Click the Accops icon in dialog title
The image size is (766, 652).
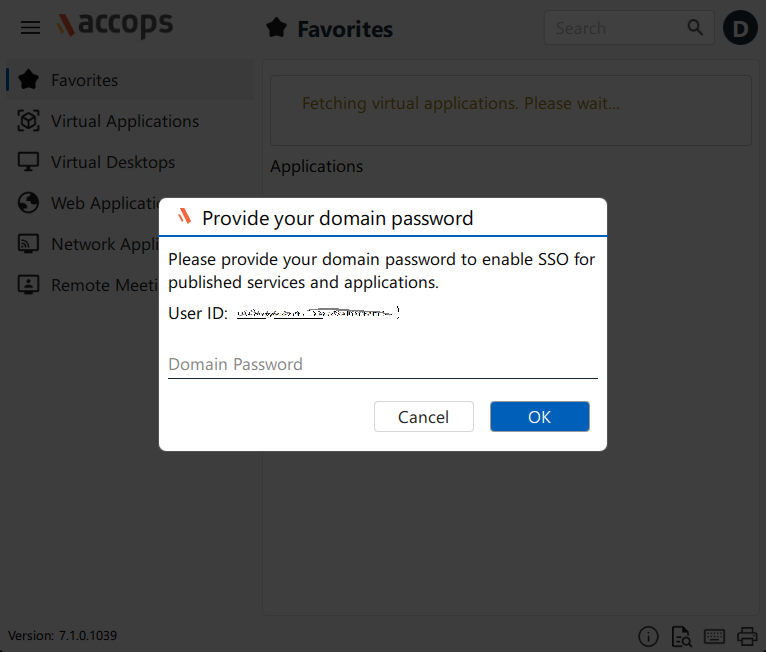pos(184,216)
